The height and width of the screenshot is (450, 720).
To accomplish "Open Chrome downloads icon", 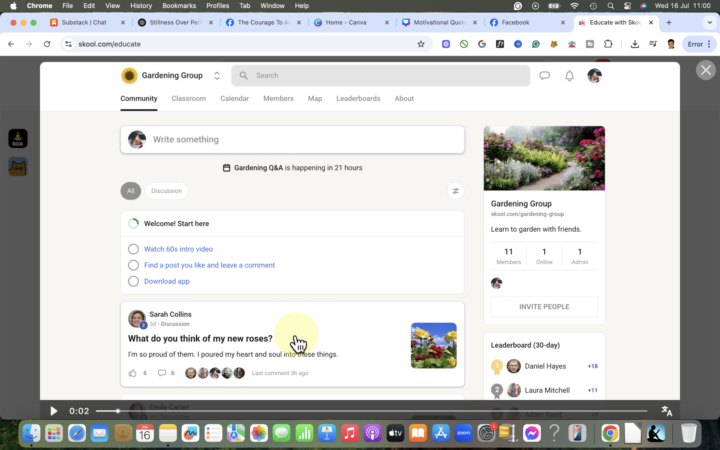I will [635, 44].
